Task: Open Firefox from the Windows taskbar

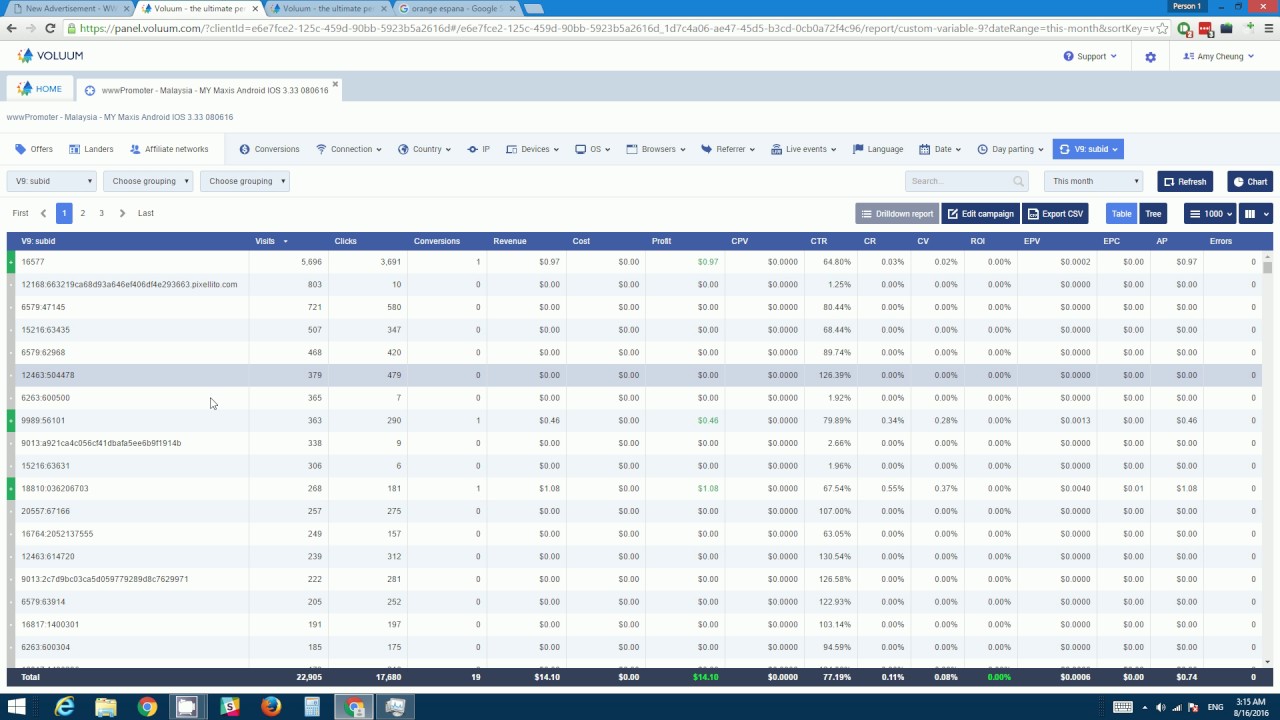Action: coord(271,707)
